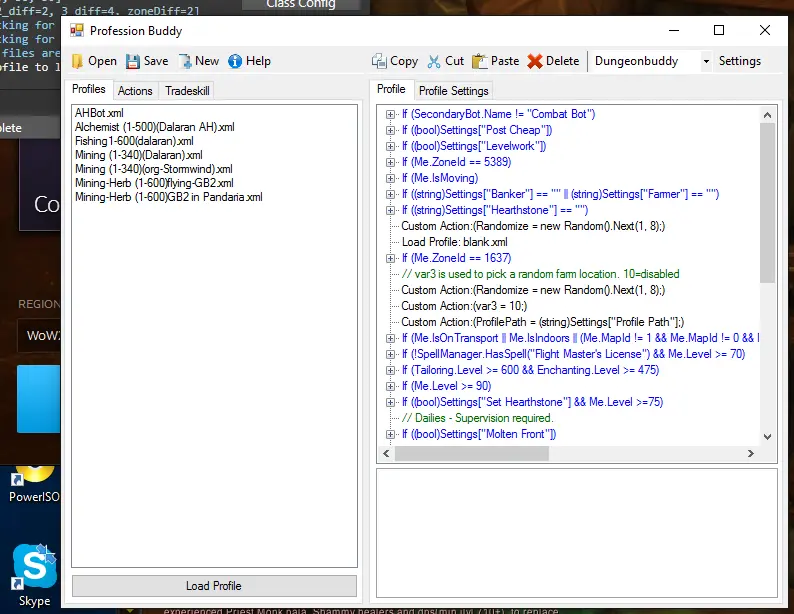Select the ProfilePath custom action row
This screenshot has height=614, width=794.
click(543, 322)
